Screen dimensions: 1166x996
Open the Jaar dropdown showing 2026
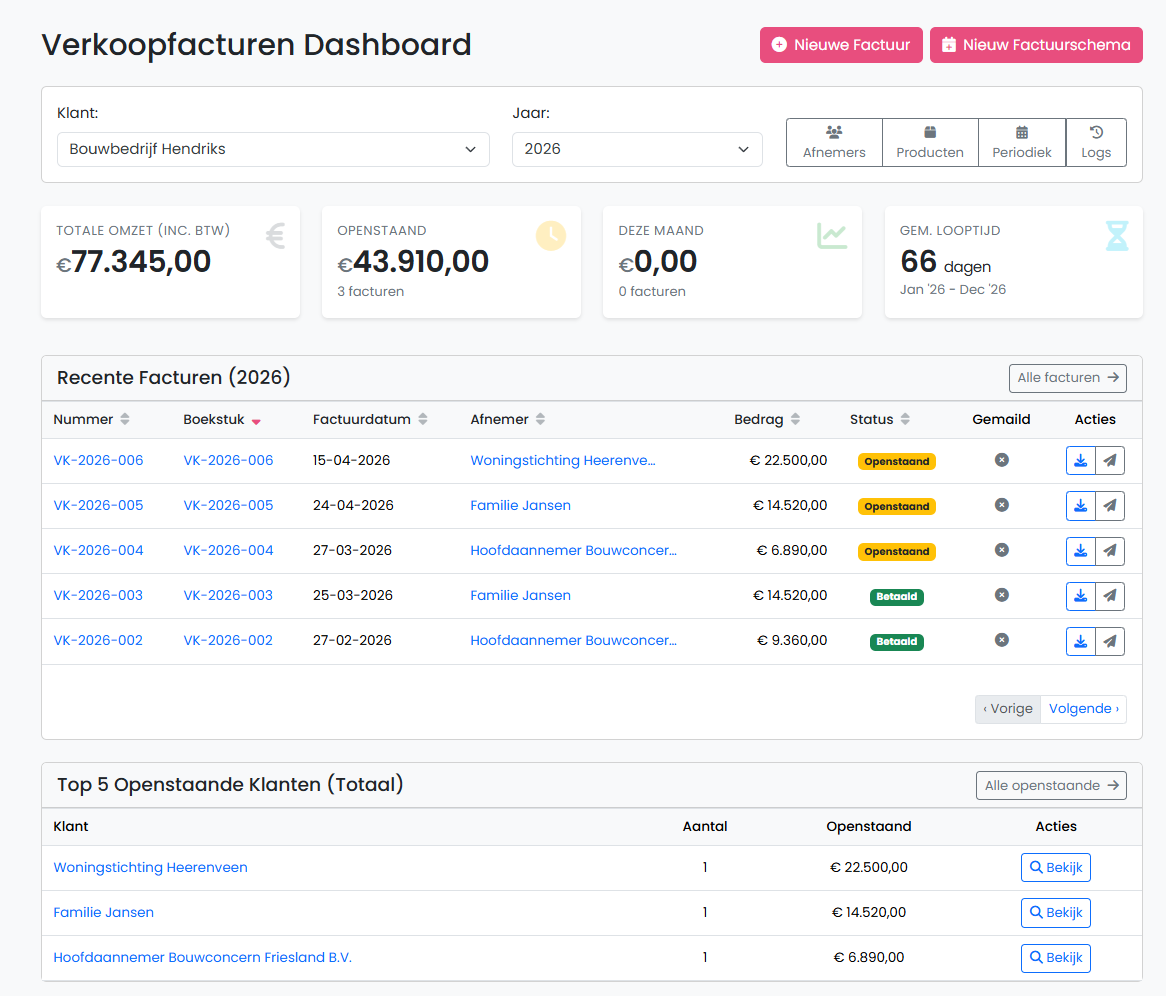(637, 150)
